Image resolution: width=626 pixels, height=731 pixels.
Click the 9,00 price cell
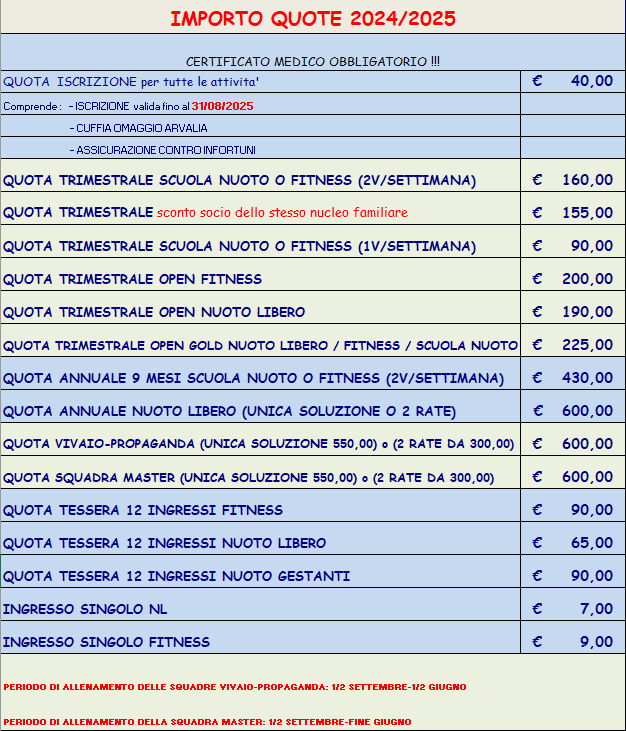pyautogui.click(x=573, y=638)
